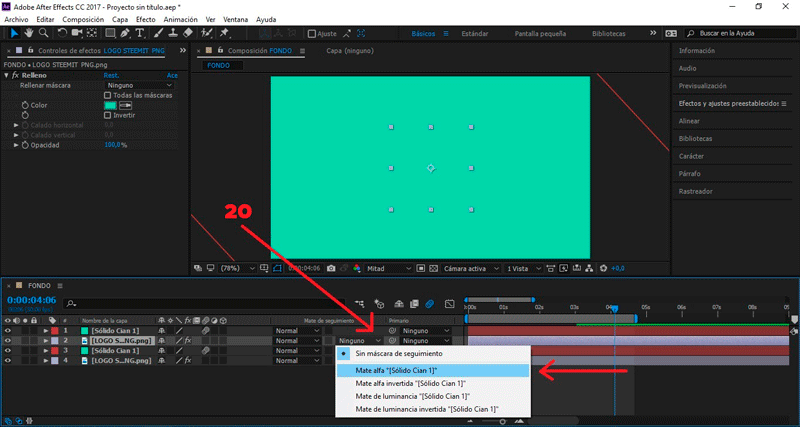
Task: Enable the Invertir checkbox
Action: point(108,115)
